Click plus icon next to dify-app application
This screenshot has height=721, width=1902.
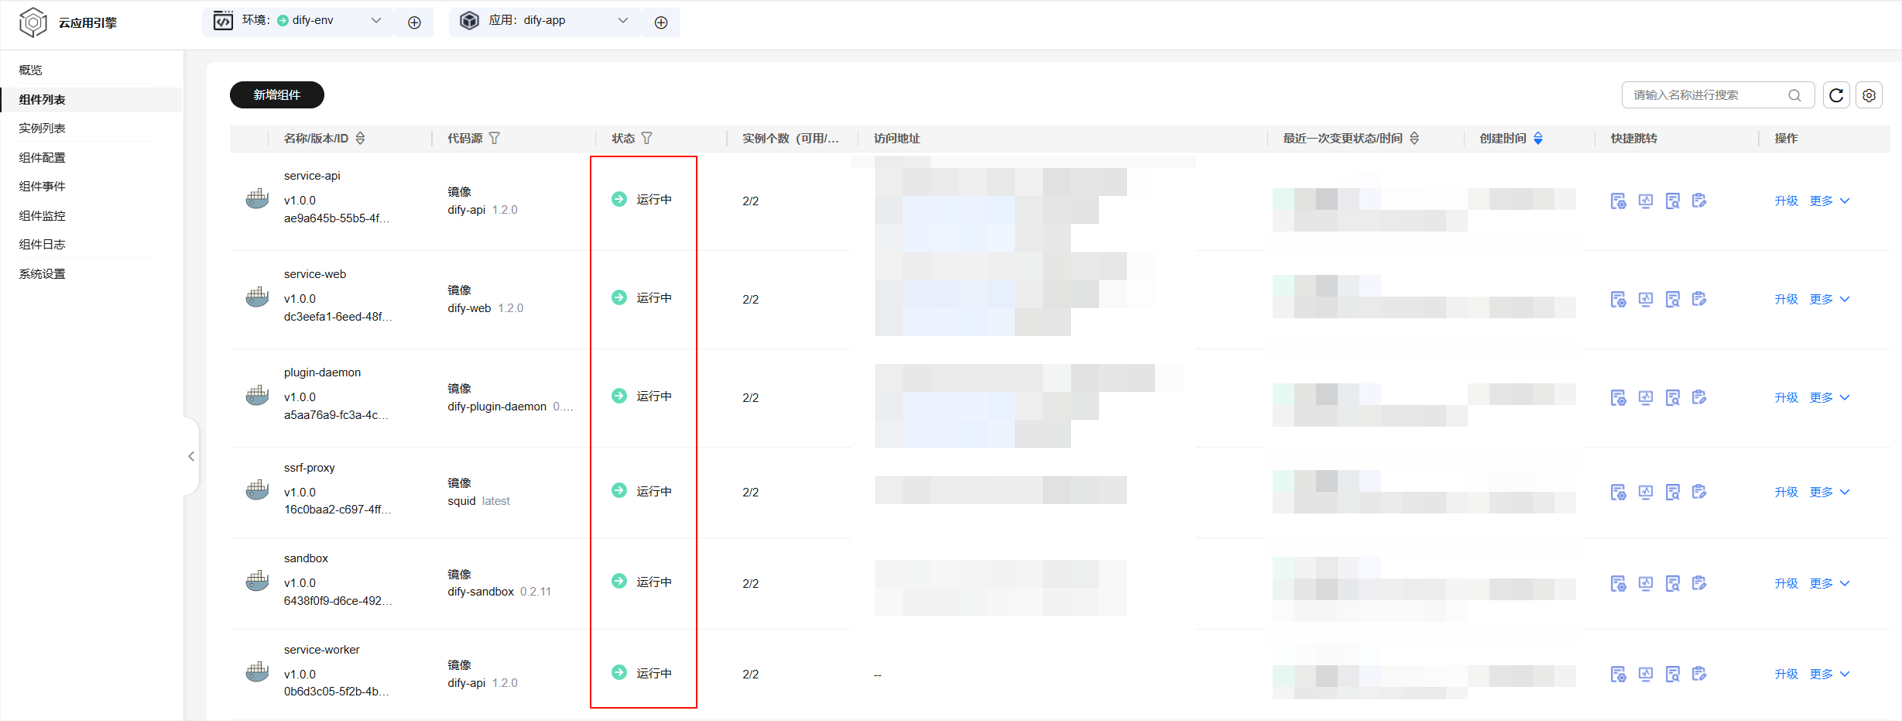[661, 22]
